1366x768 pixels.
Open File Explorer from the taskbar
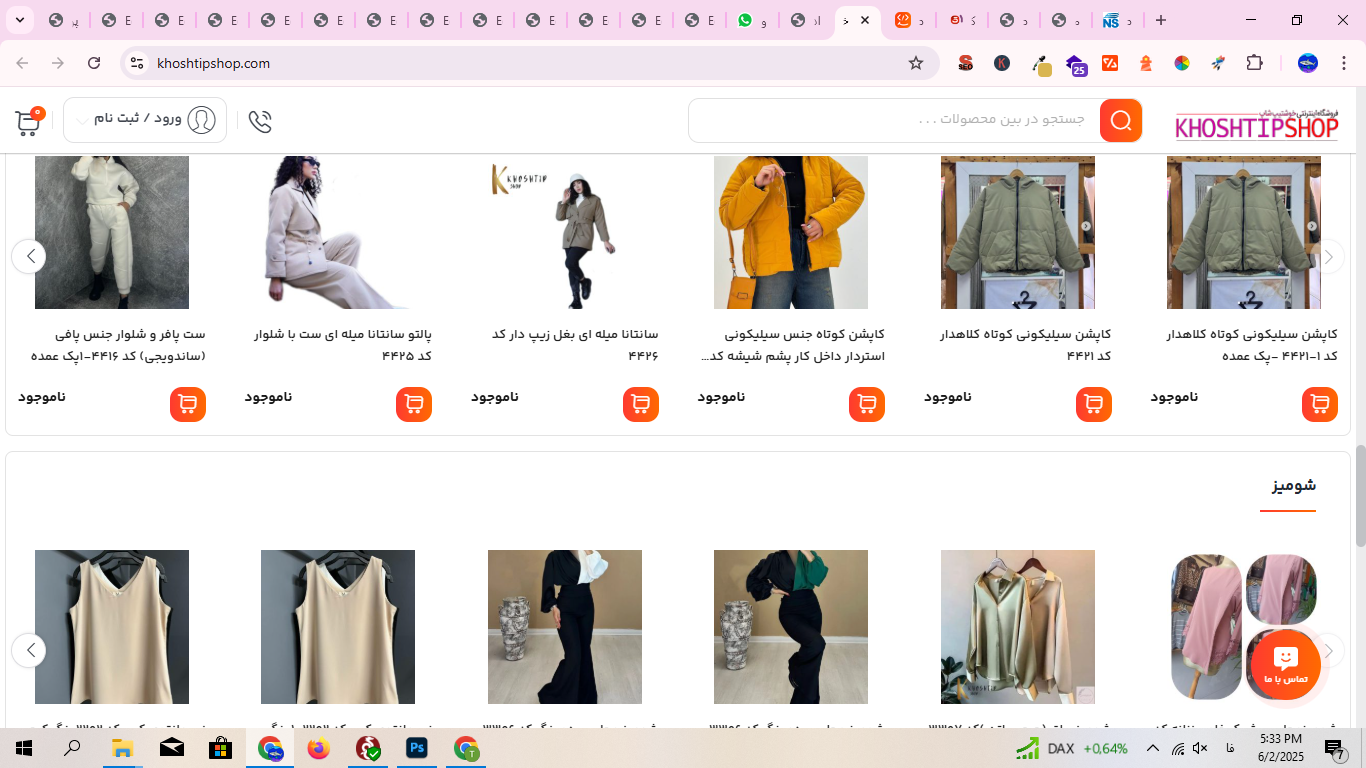122,748
